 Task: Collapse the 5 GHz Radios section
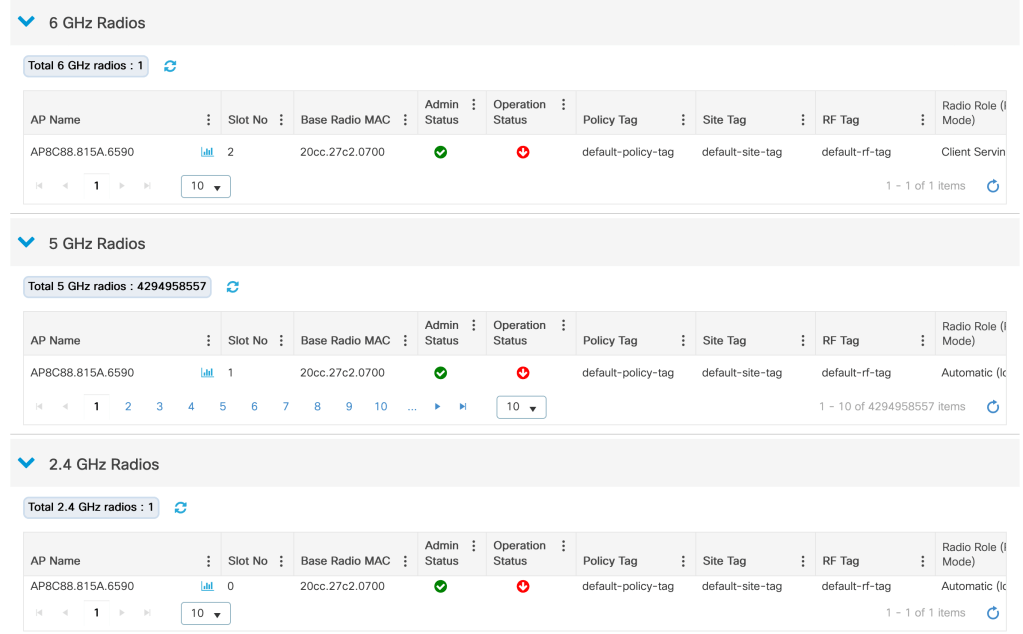point(27,243)
